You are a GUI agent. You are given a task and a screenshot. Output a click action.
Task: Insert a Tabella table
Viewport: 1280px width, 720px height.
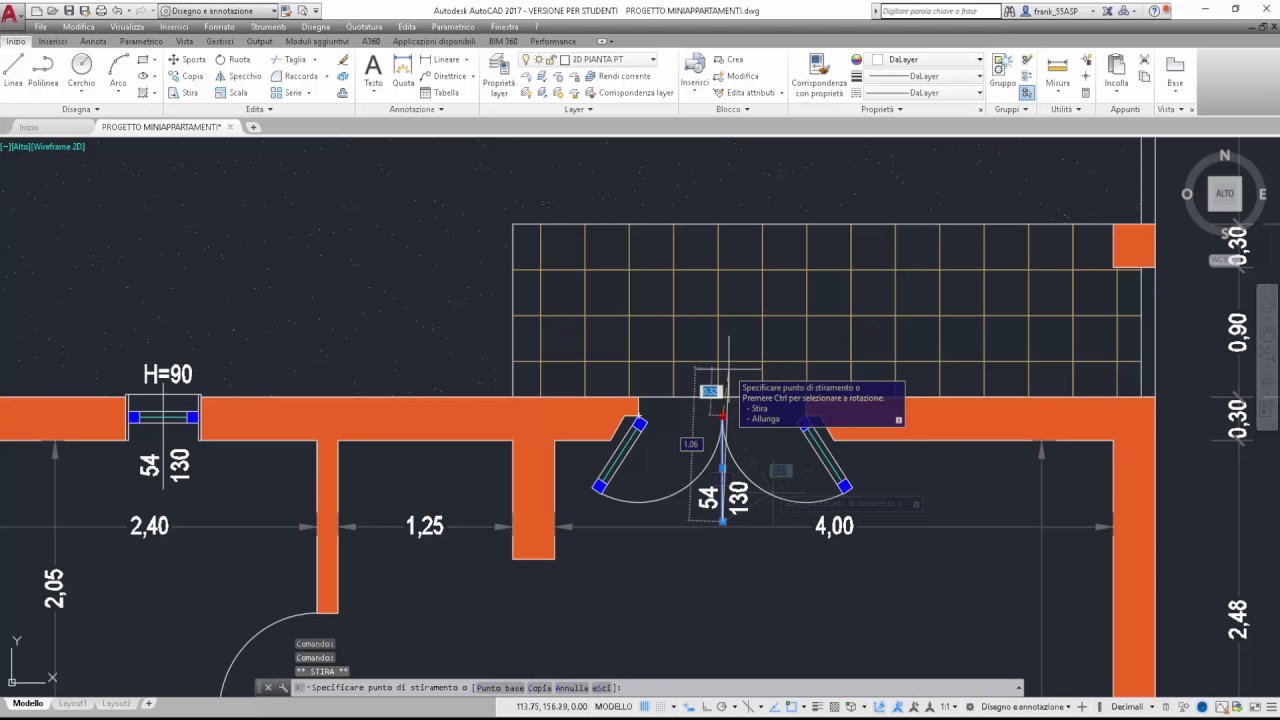coord(439,93)
